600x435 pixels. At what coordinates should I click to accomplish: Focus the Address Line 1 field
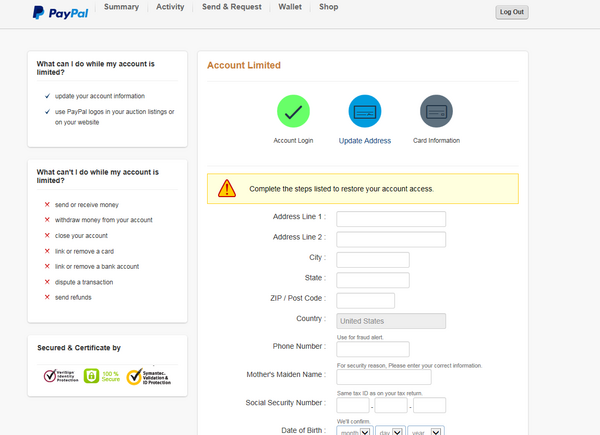pos(391,219)
